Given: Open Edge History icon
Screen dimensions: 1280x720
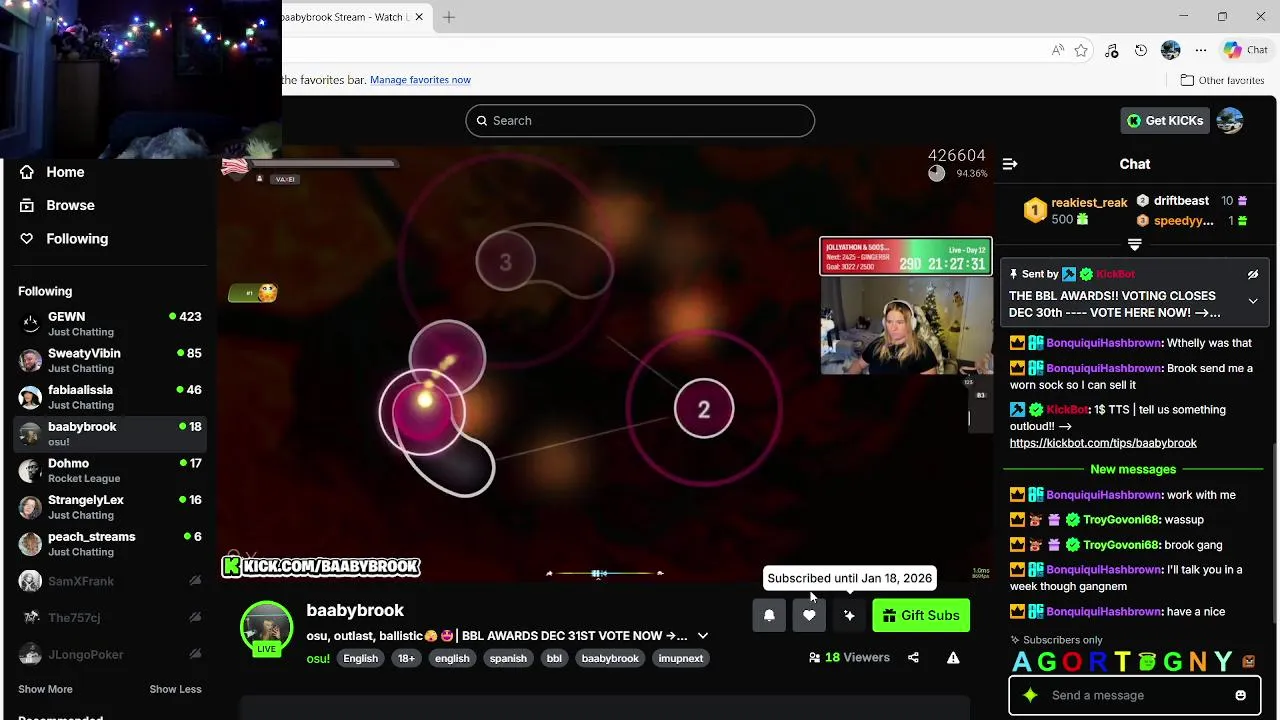Looking at the screenshot, I should click(x=1141, y=50).
